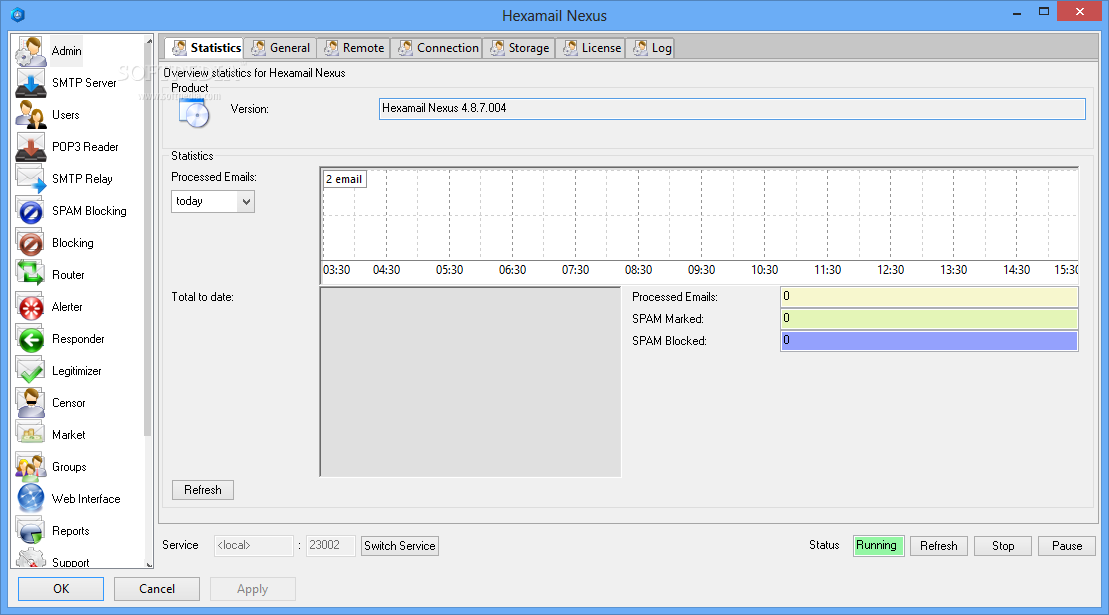Open the Admin section icon
This screenshot has height=615, width=1109.
click(30, 51)
